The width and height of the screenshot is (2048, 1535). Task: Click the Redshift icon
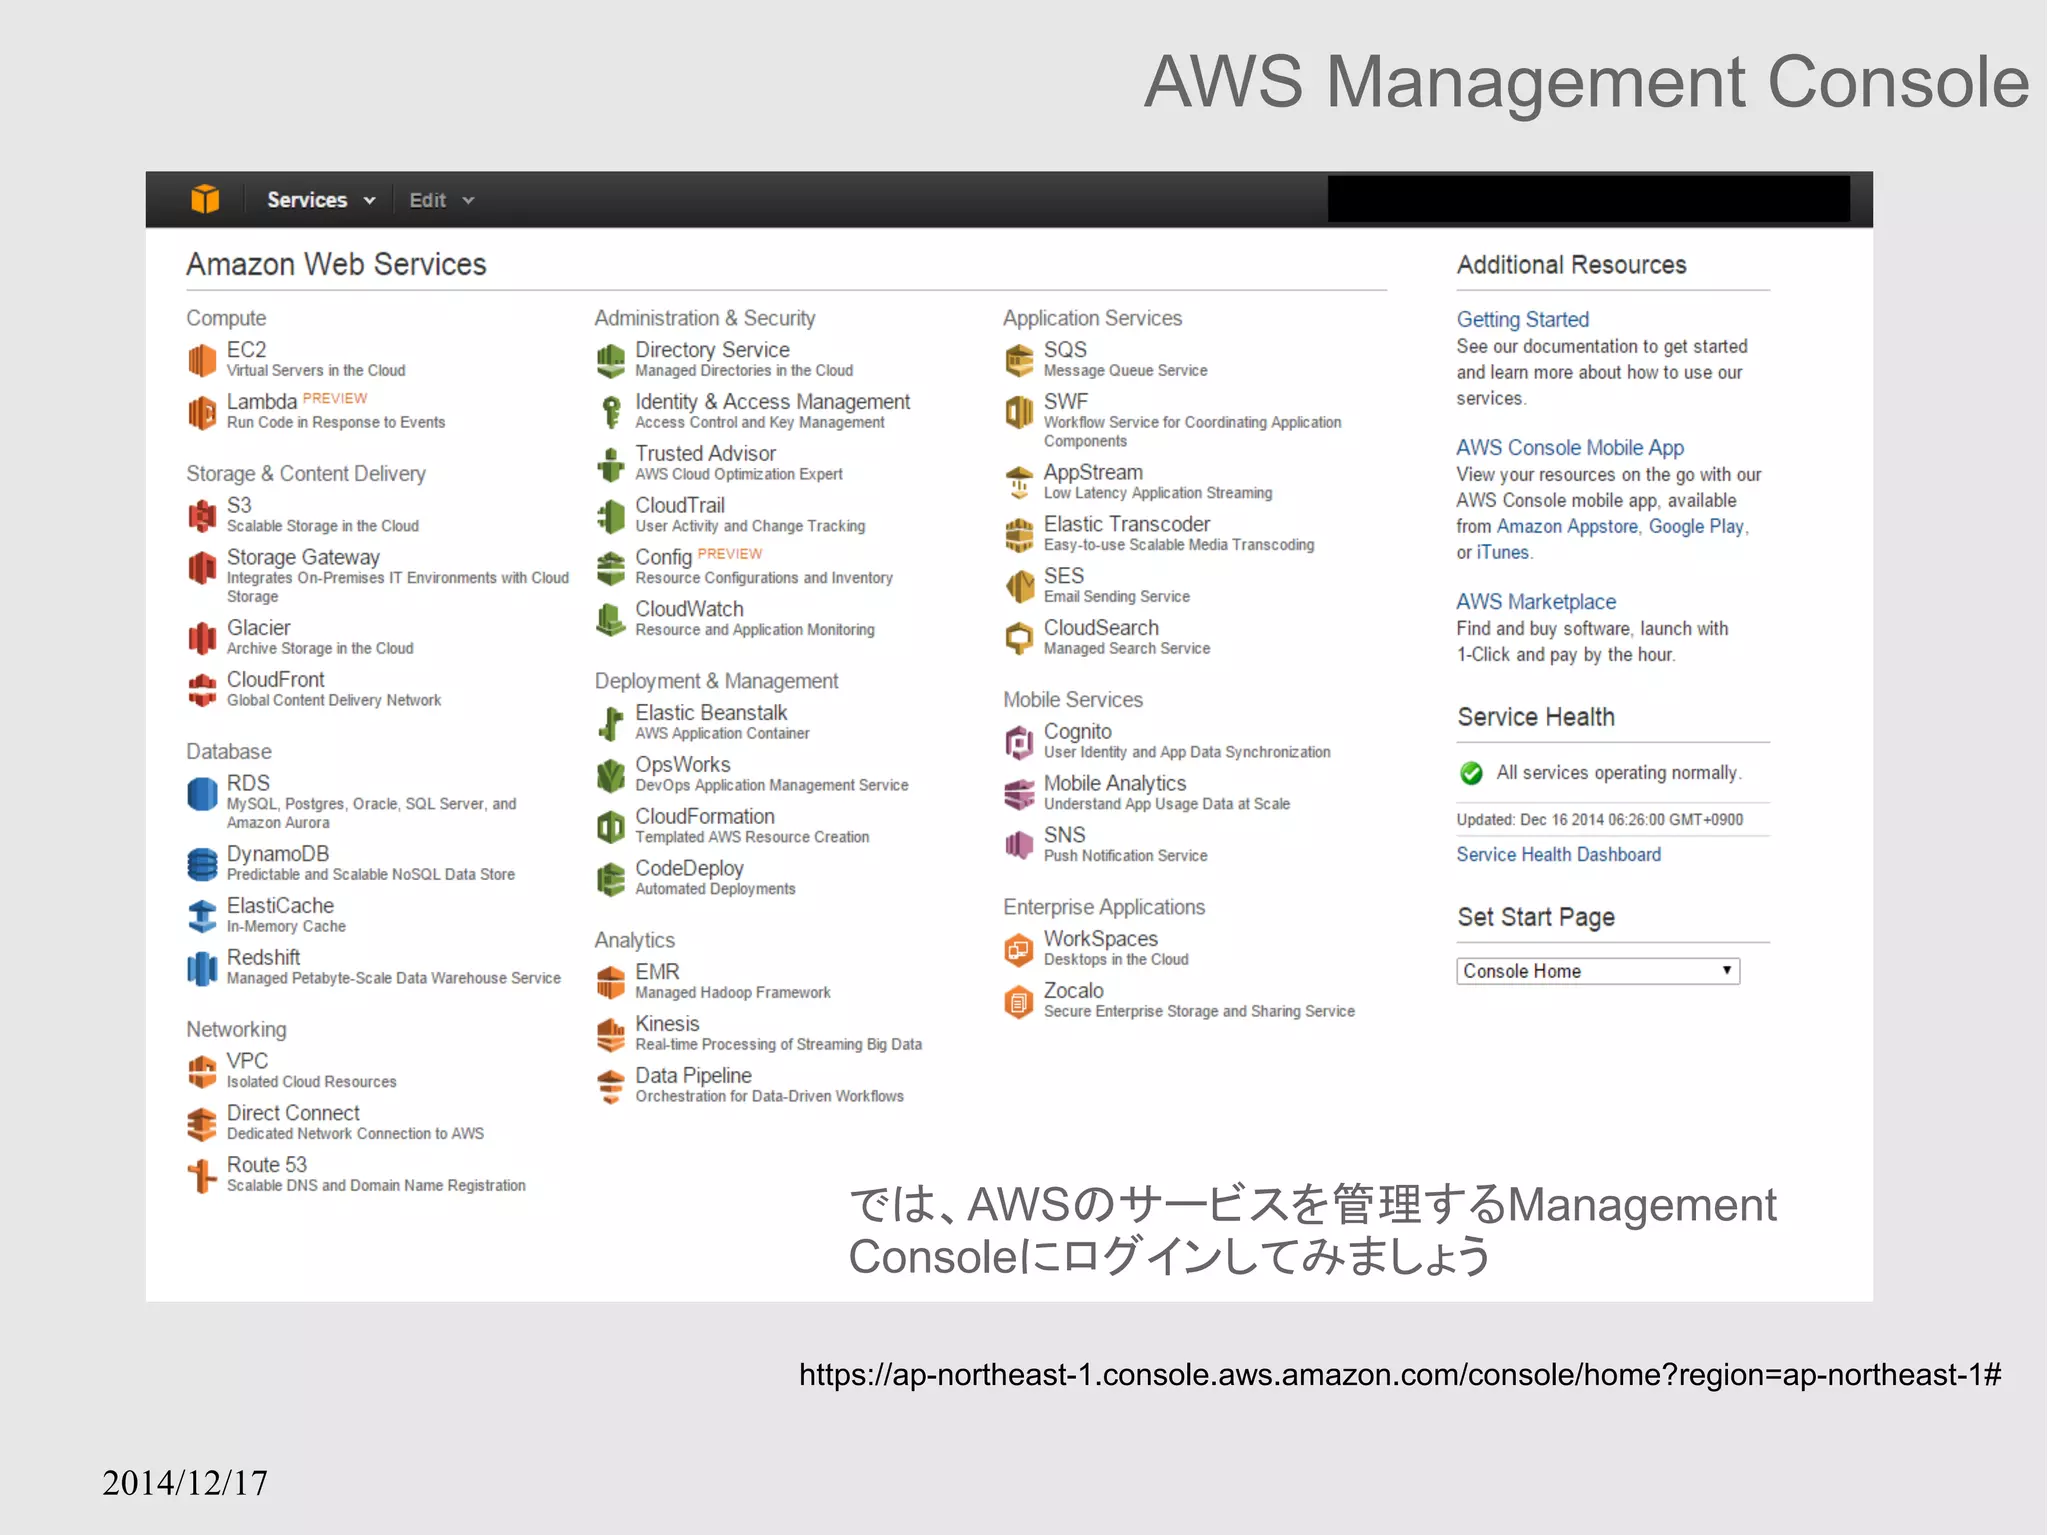pos(202,967)
